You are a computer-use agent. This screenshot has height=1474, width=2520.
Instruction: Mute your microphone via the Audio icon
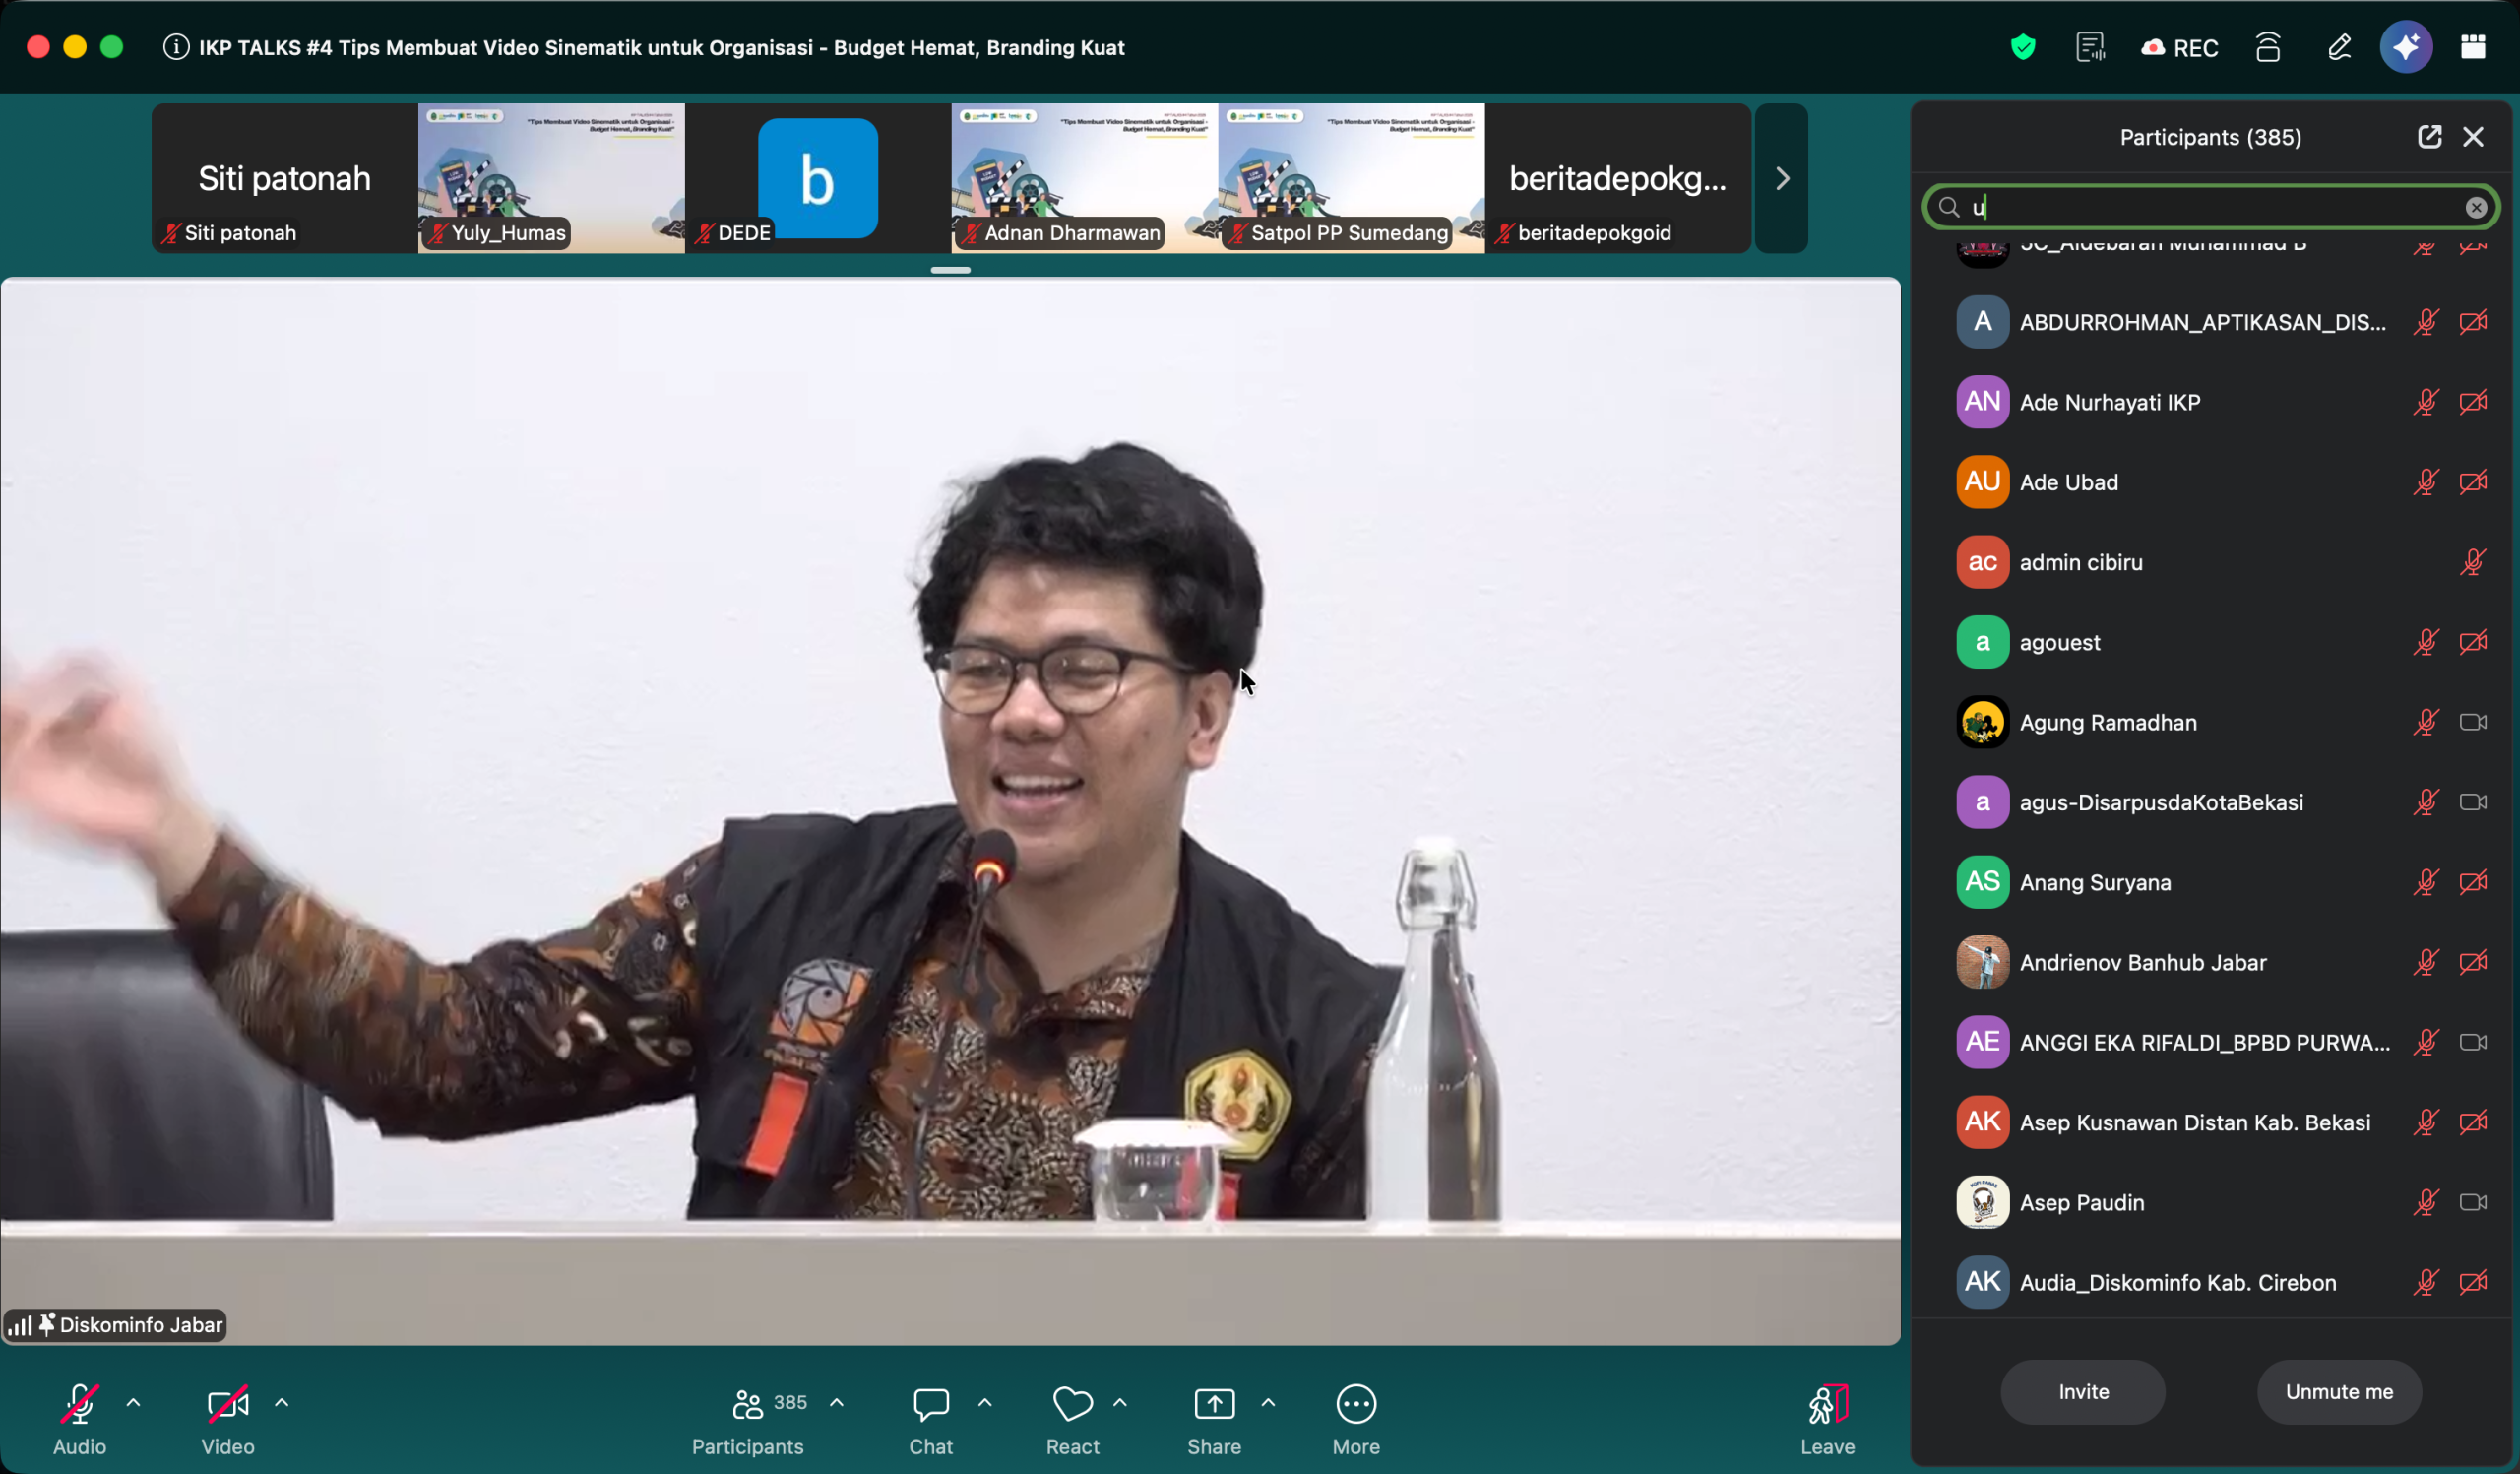(79, 1403)
